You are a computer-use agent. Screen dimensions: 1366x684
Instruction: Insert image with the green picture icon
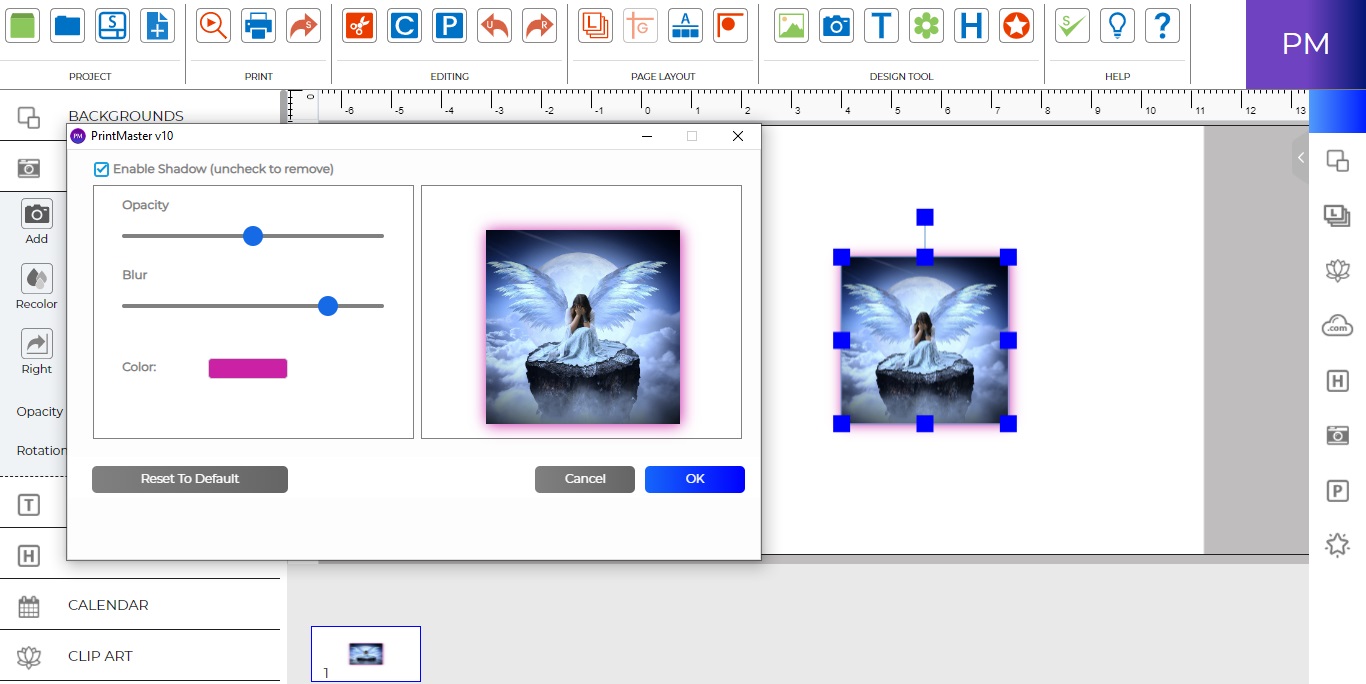[791, 25]
